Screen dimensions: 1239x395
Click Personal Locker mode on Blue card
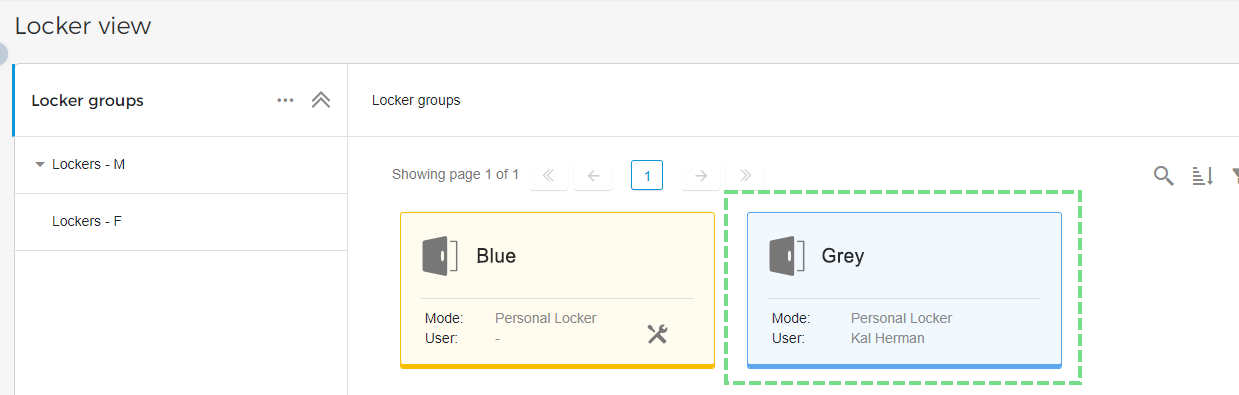tap(546, 318)
